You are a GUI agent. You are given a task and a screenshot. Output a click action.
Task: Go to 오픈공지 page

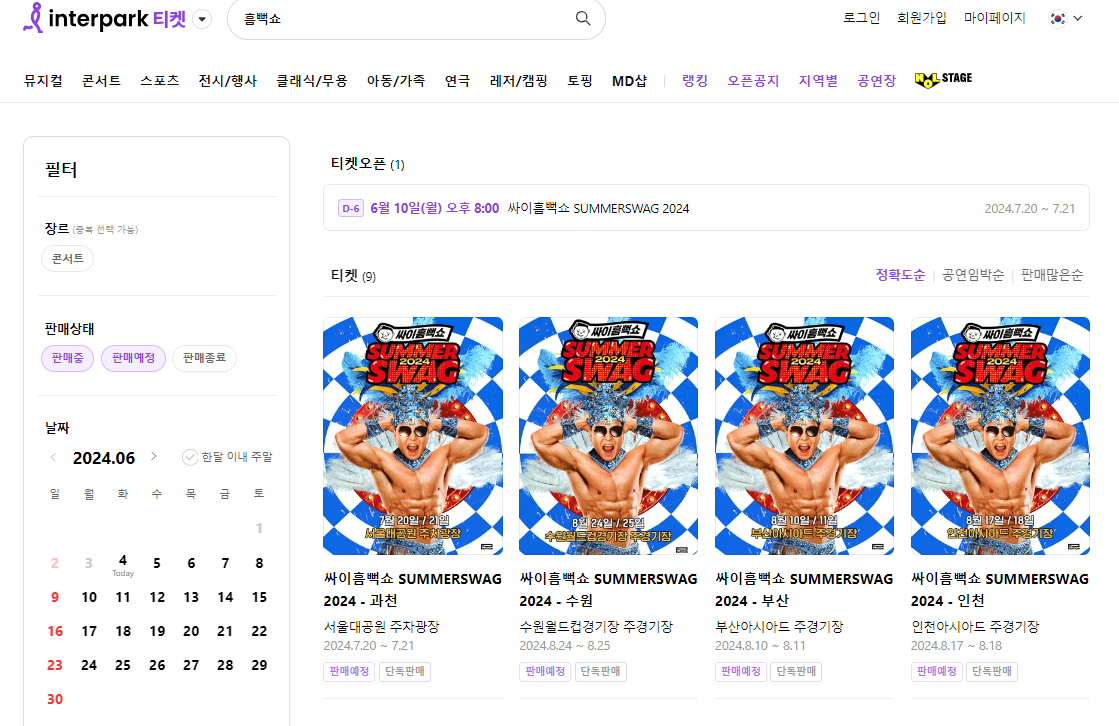753,81
